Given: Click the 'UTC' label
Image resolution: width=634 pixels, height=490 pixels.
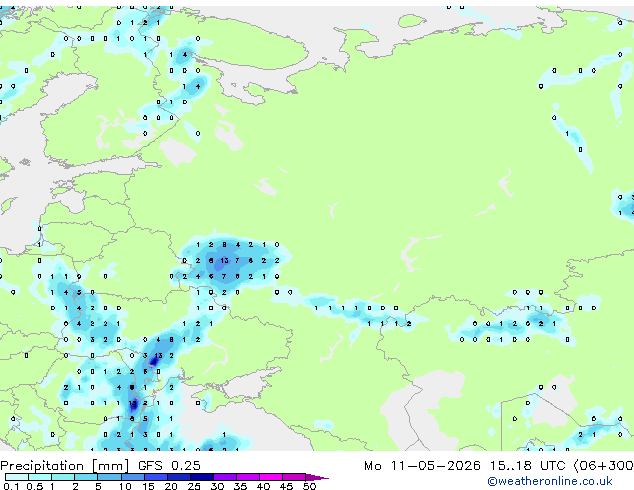Looking at the screenshot, I should tap(552, 466).
